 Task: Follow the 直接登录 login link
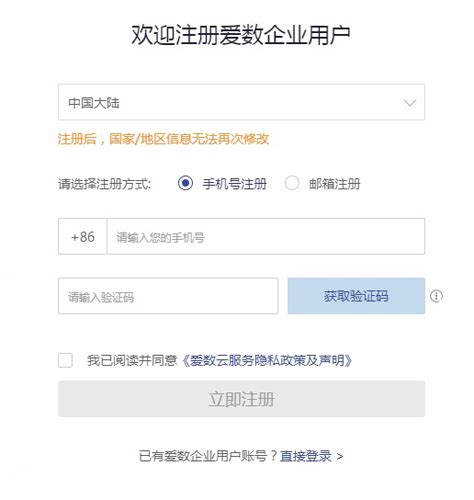pyautogui.click(x=306, y=456)
